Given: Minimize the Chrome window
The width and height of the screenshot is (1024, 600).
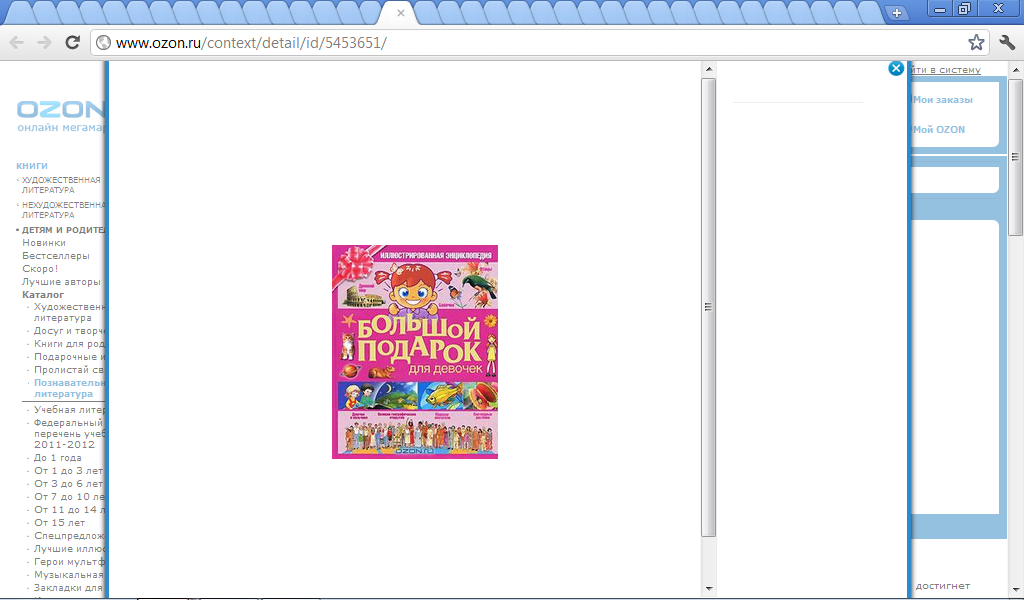Looking at the screenshot, I should (x=940, y=9).
